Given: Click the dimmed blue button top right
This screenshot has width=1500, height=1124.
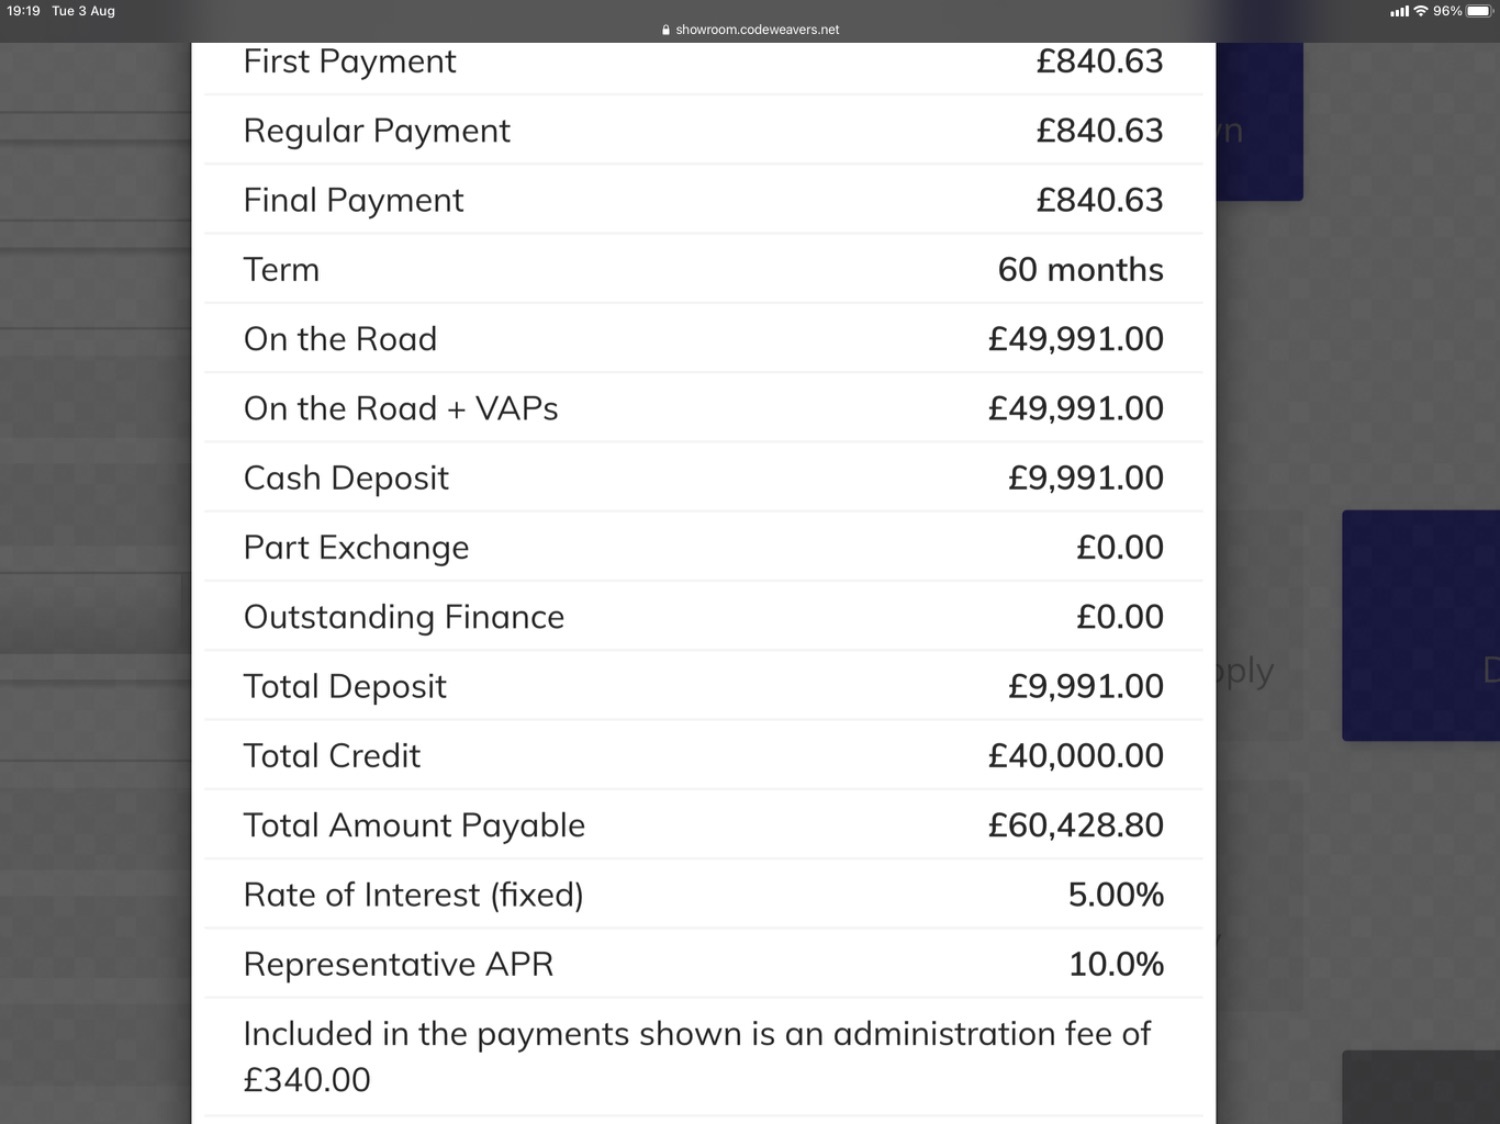Looking at the screenshot, I should click(x=1259, y=121).
